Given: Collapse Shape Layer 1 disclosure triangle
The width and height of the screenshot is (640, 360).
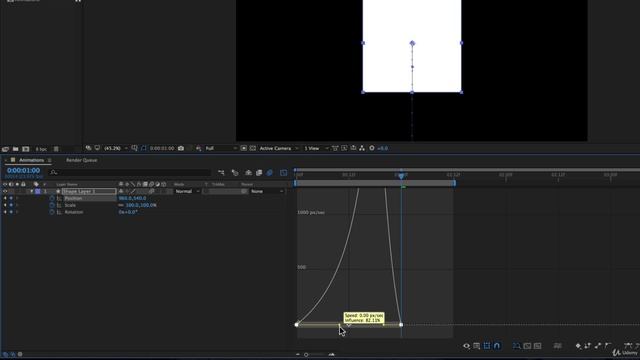Looking at the screenshot, I should tap(31, 191).
